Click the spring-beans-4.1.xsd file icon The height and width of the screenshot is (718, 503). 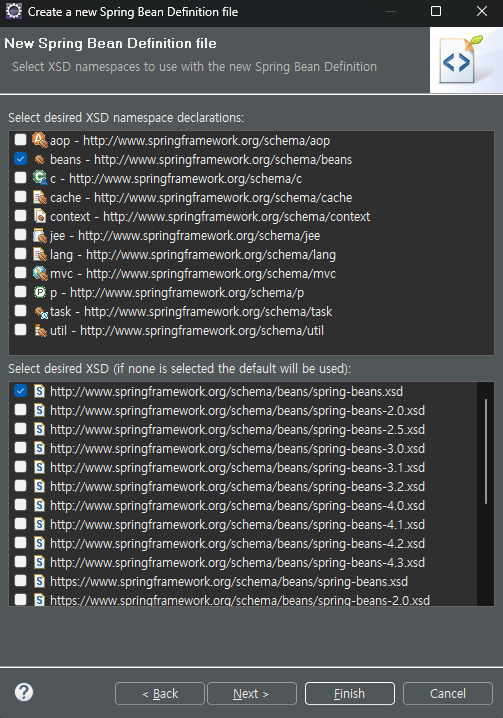(40, 524)
